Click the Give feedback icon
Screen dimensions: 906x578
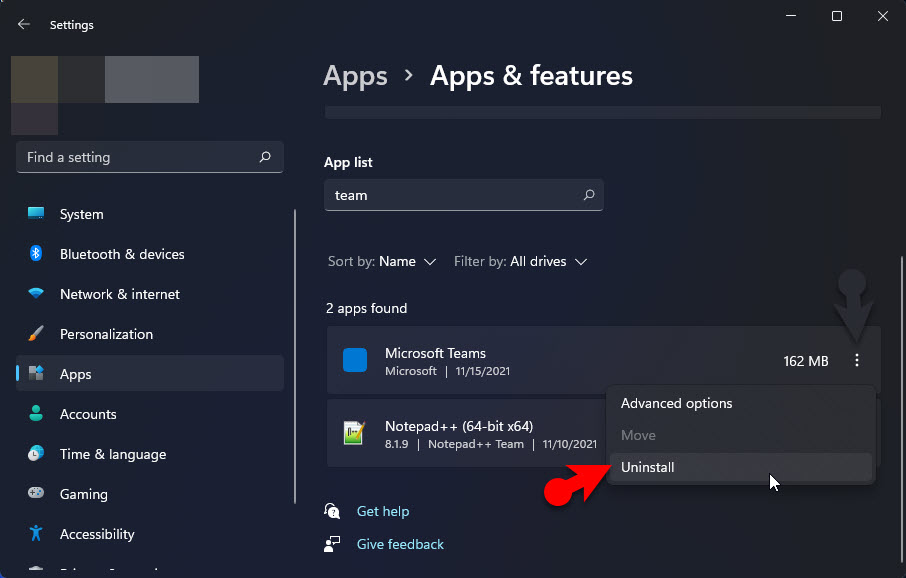(332, 544)
